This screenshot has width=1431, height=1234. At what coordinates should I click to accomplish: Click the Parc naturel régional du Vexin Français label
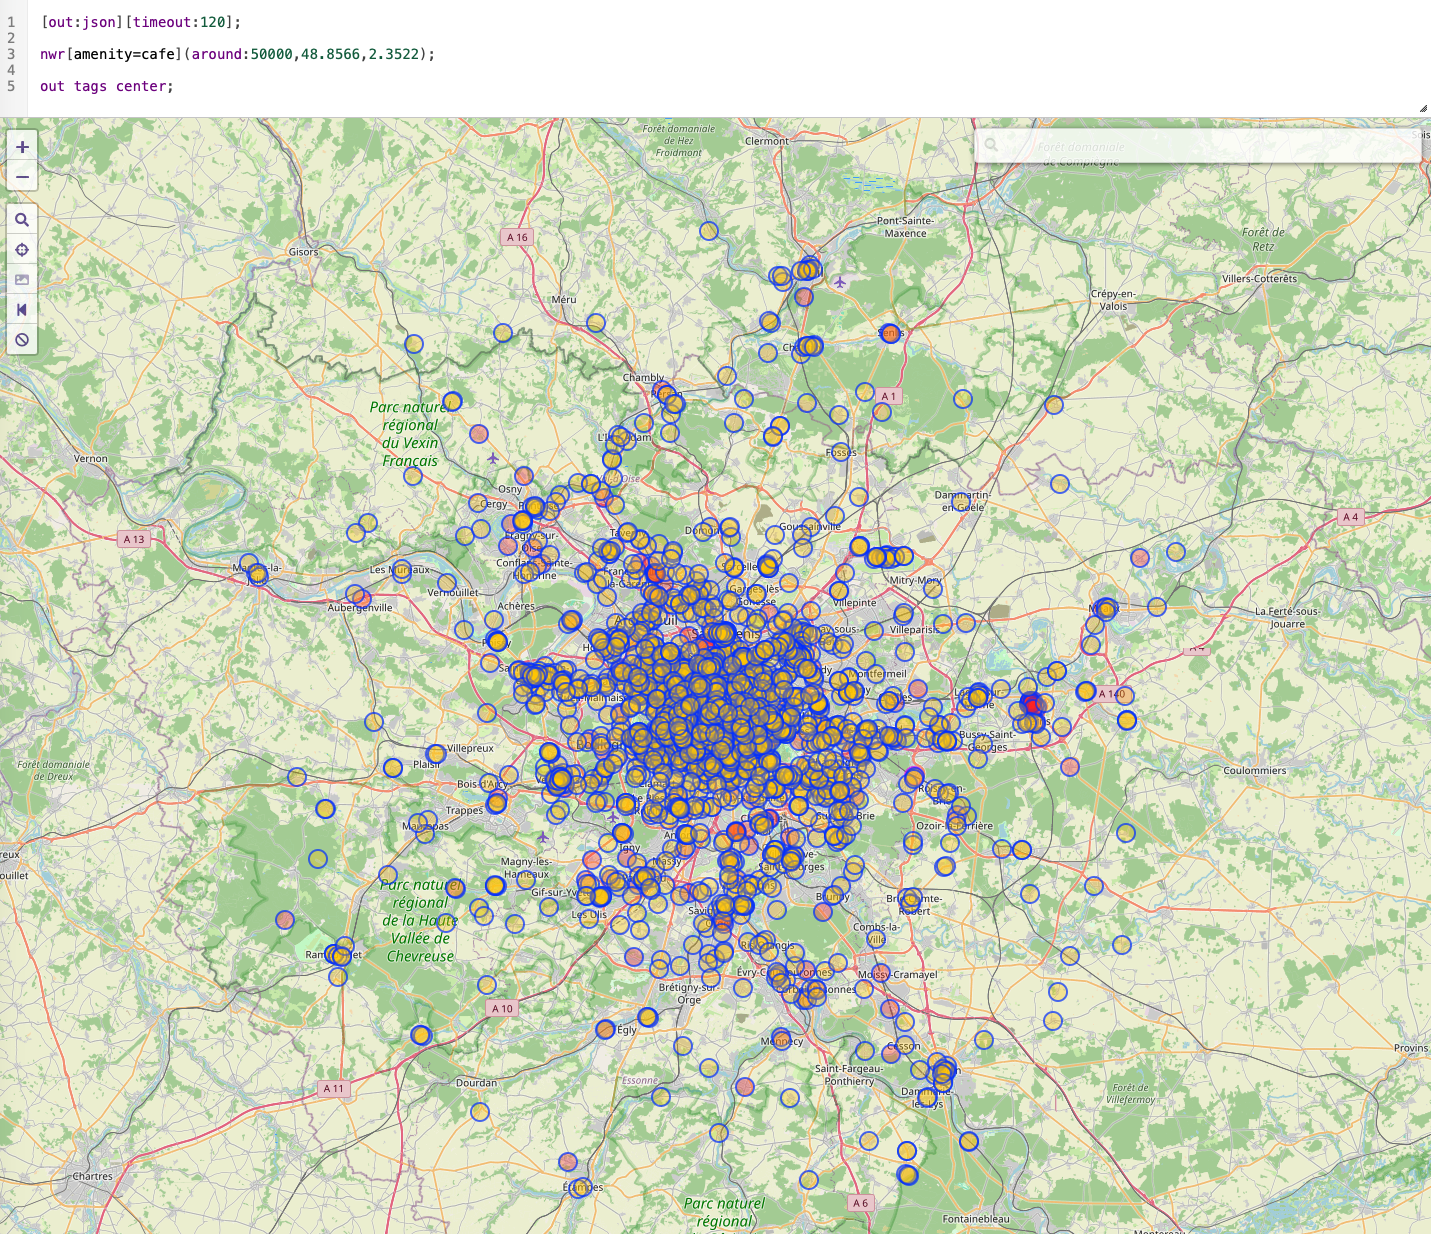(410, 434)
